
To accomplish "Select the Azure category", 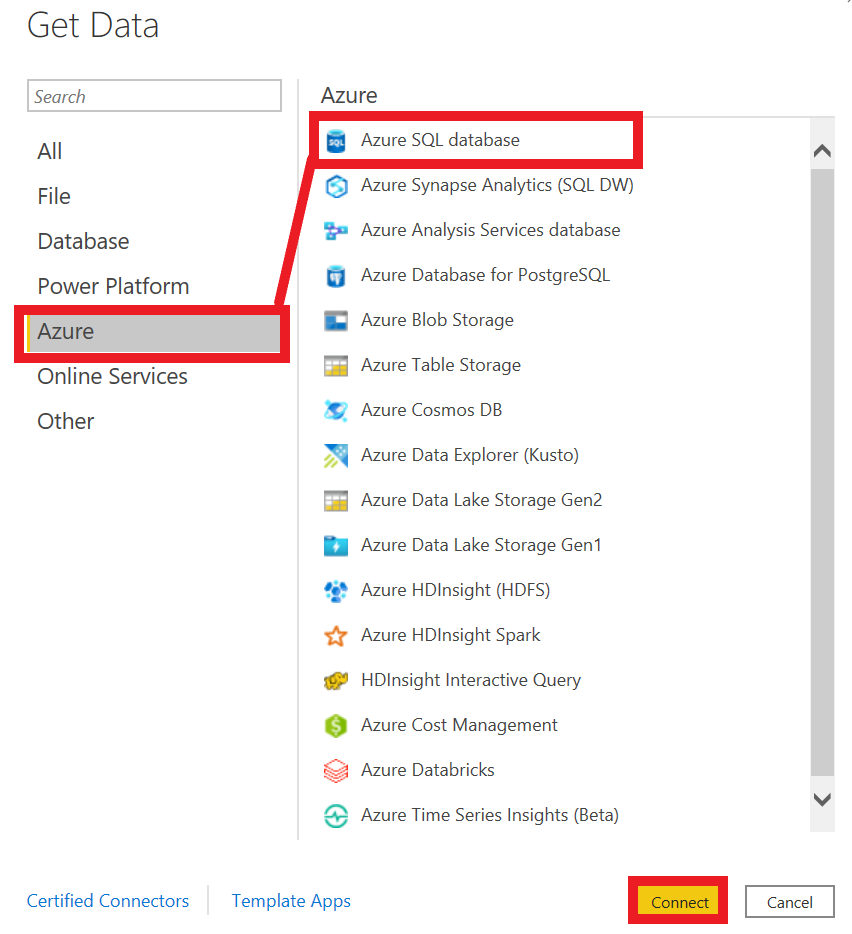I will [x=153, y=332].
